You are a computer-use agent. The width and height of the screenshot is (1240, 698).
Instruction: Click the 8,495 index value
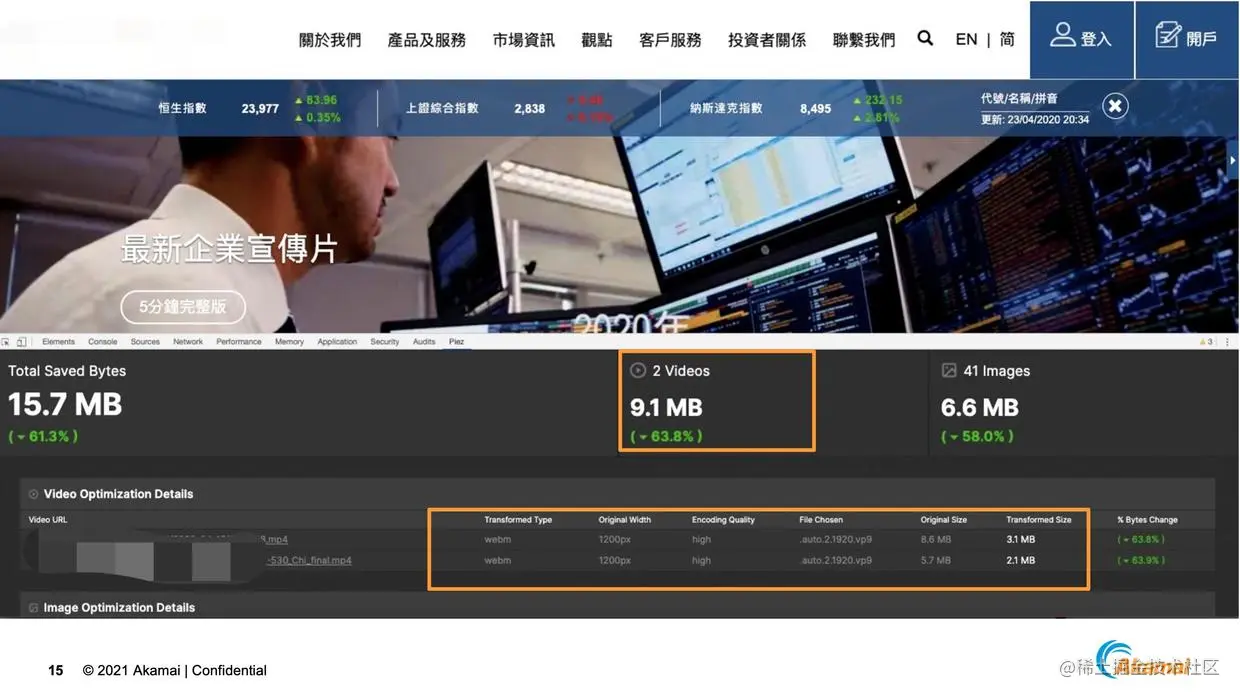[815, 108]
